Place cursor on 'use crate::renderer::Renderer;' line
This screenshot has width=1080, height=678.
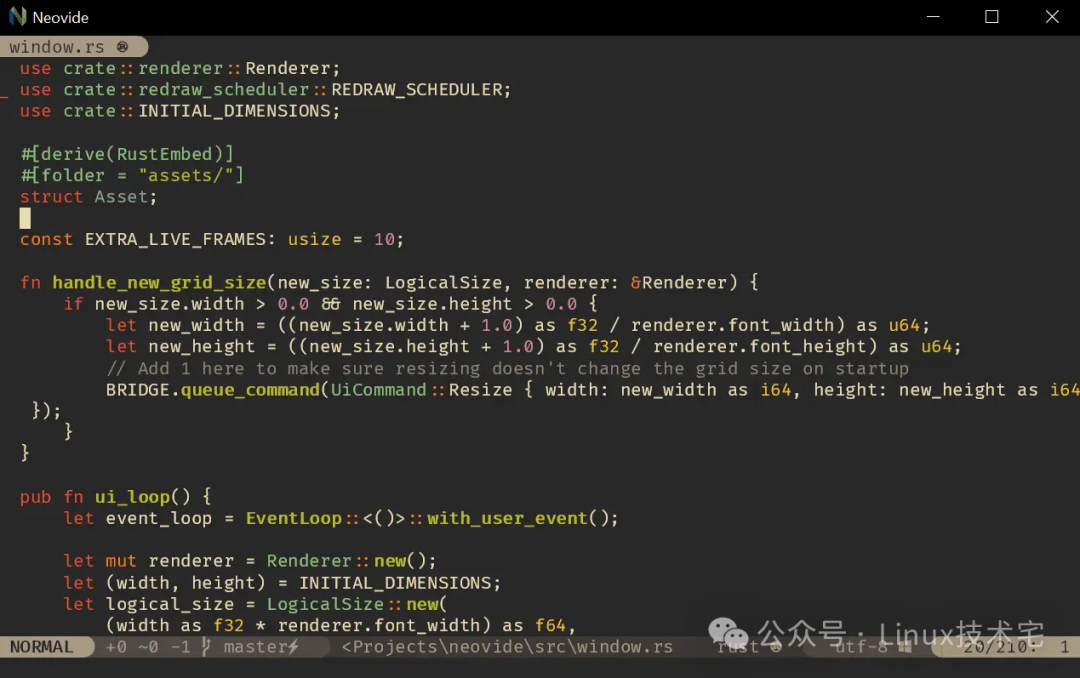pos(180,68)
